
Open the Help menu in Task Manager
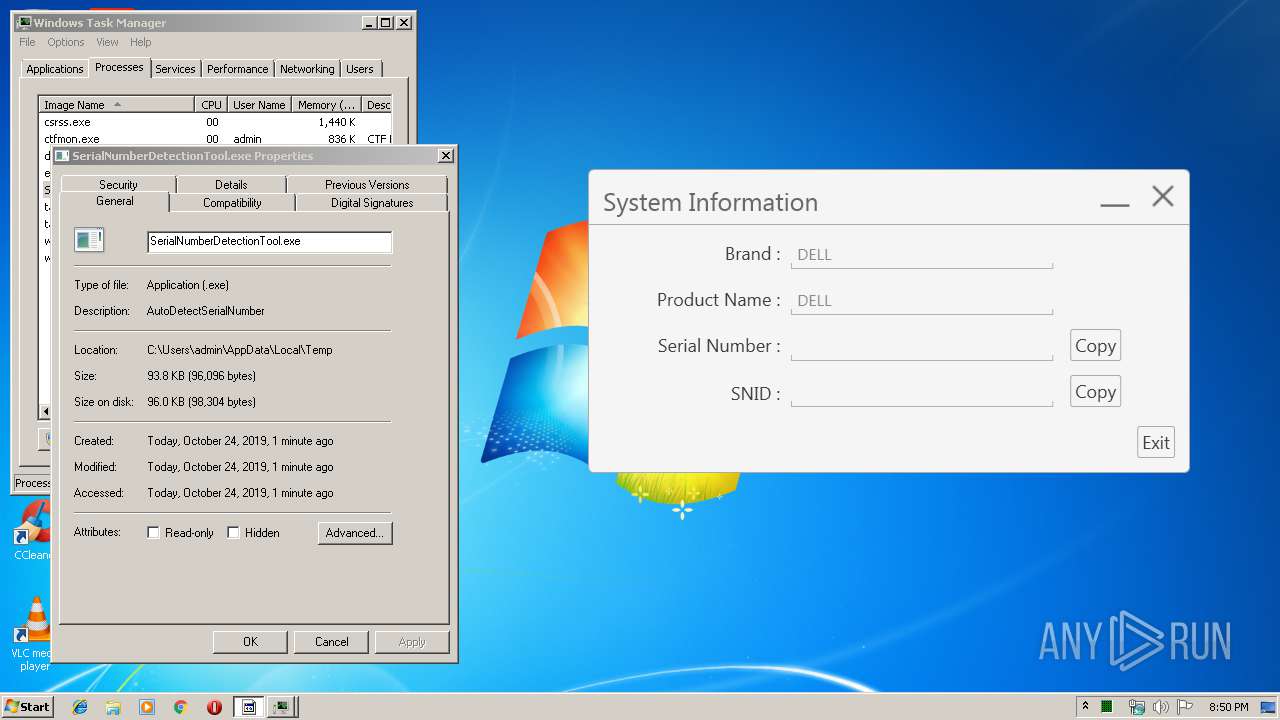tap(141, 42)
